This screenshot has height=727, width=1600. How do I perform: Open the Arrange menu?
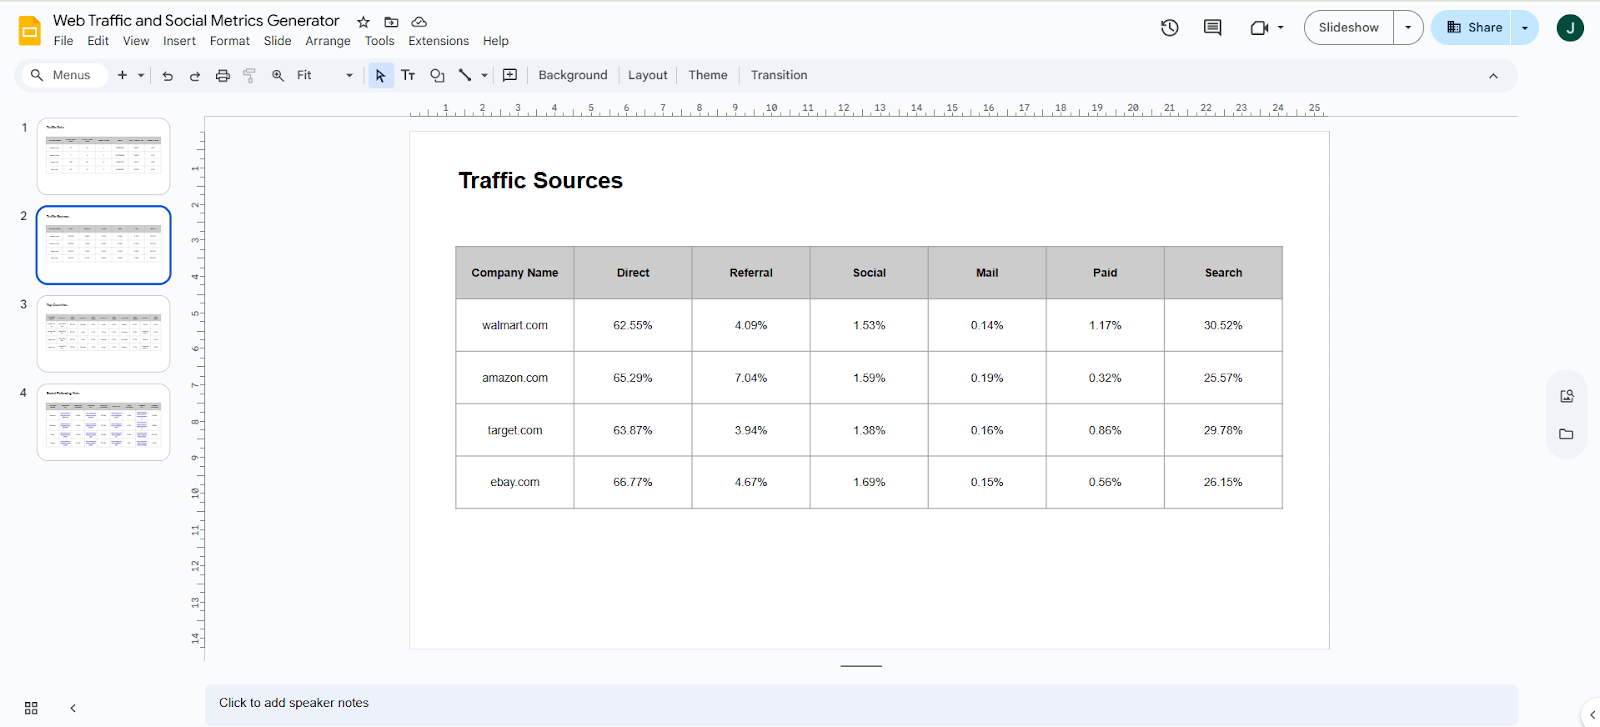pyautogui.click(x=328, y=41)
